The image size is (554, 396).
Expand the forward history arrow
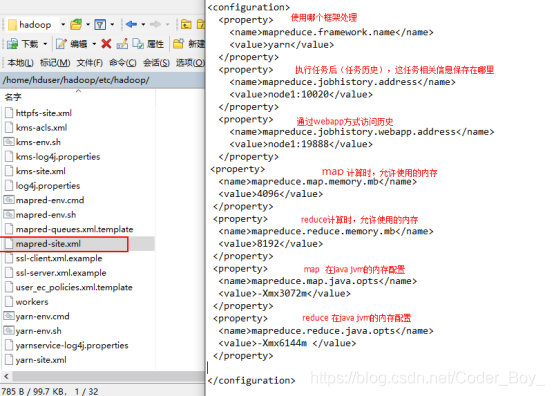167,24
